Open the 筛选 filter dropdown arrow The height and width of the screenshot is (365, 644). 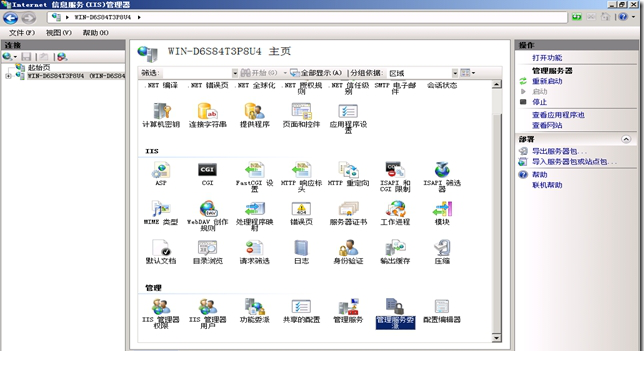tap(235, 73)
